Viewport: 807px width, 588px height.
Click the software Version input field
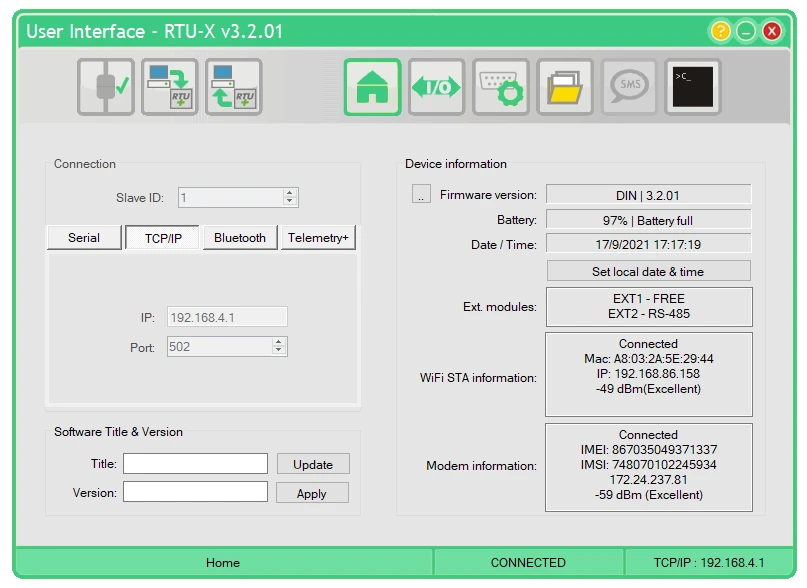click(x=196, y=492)
